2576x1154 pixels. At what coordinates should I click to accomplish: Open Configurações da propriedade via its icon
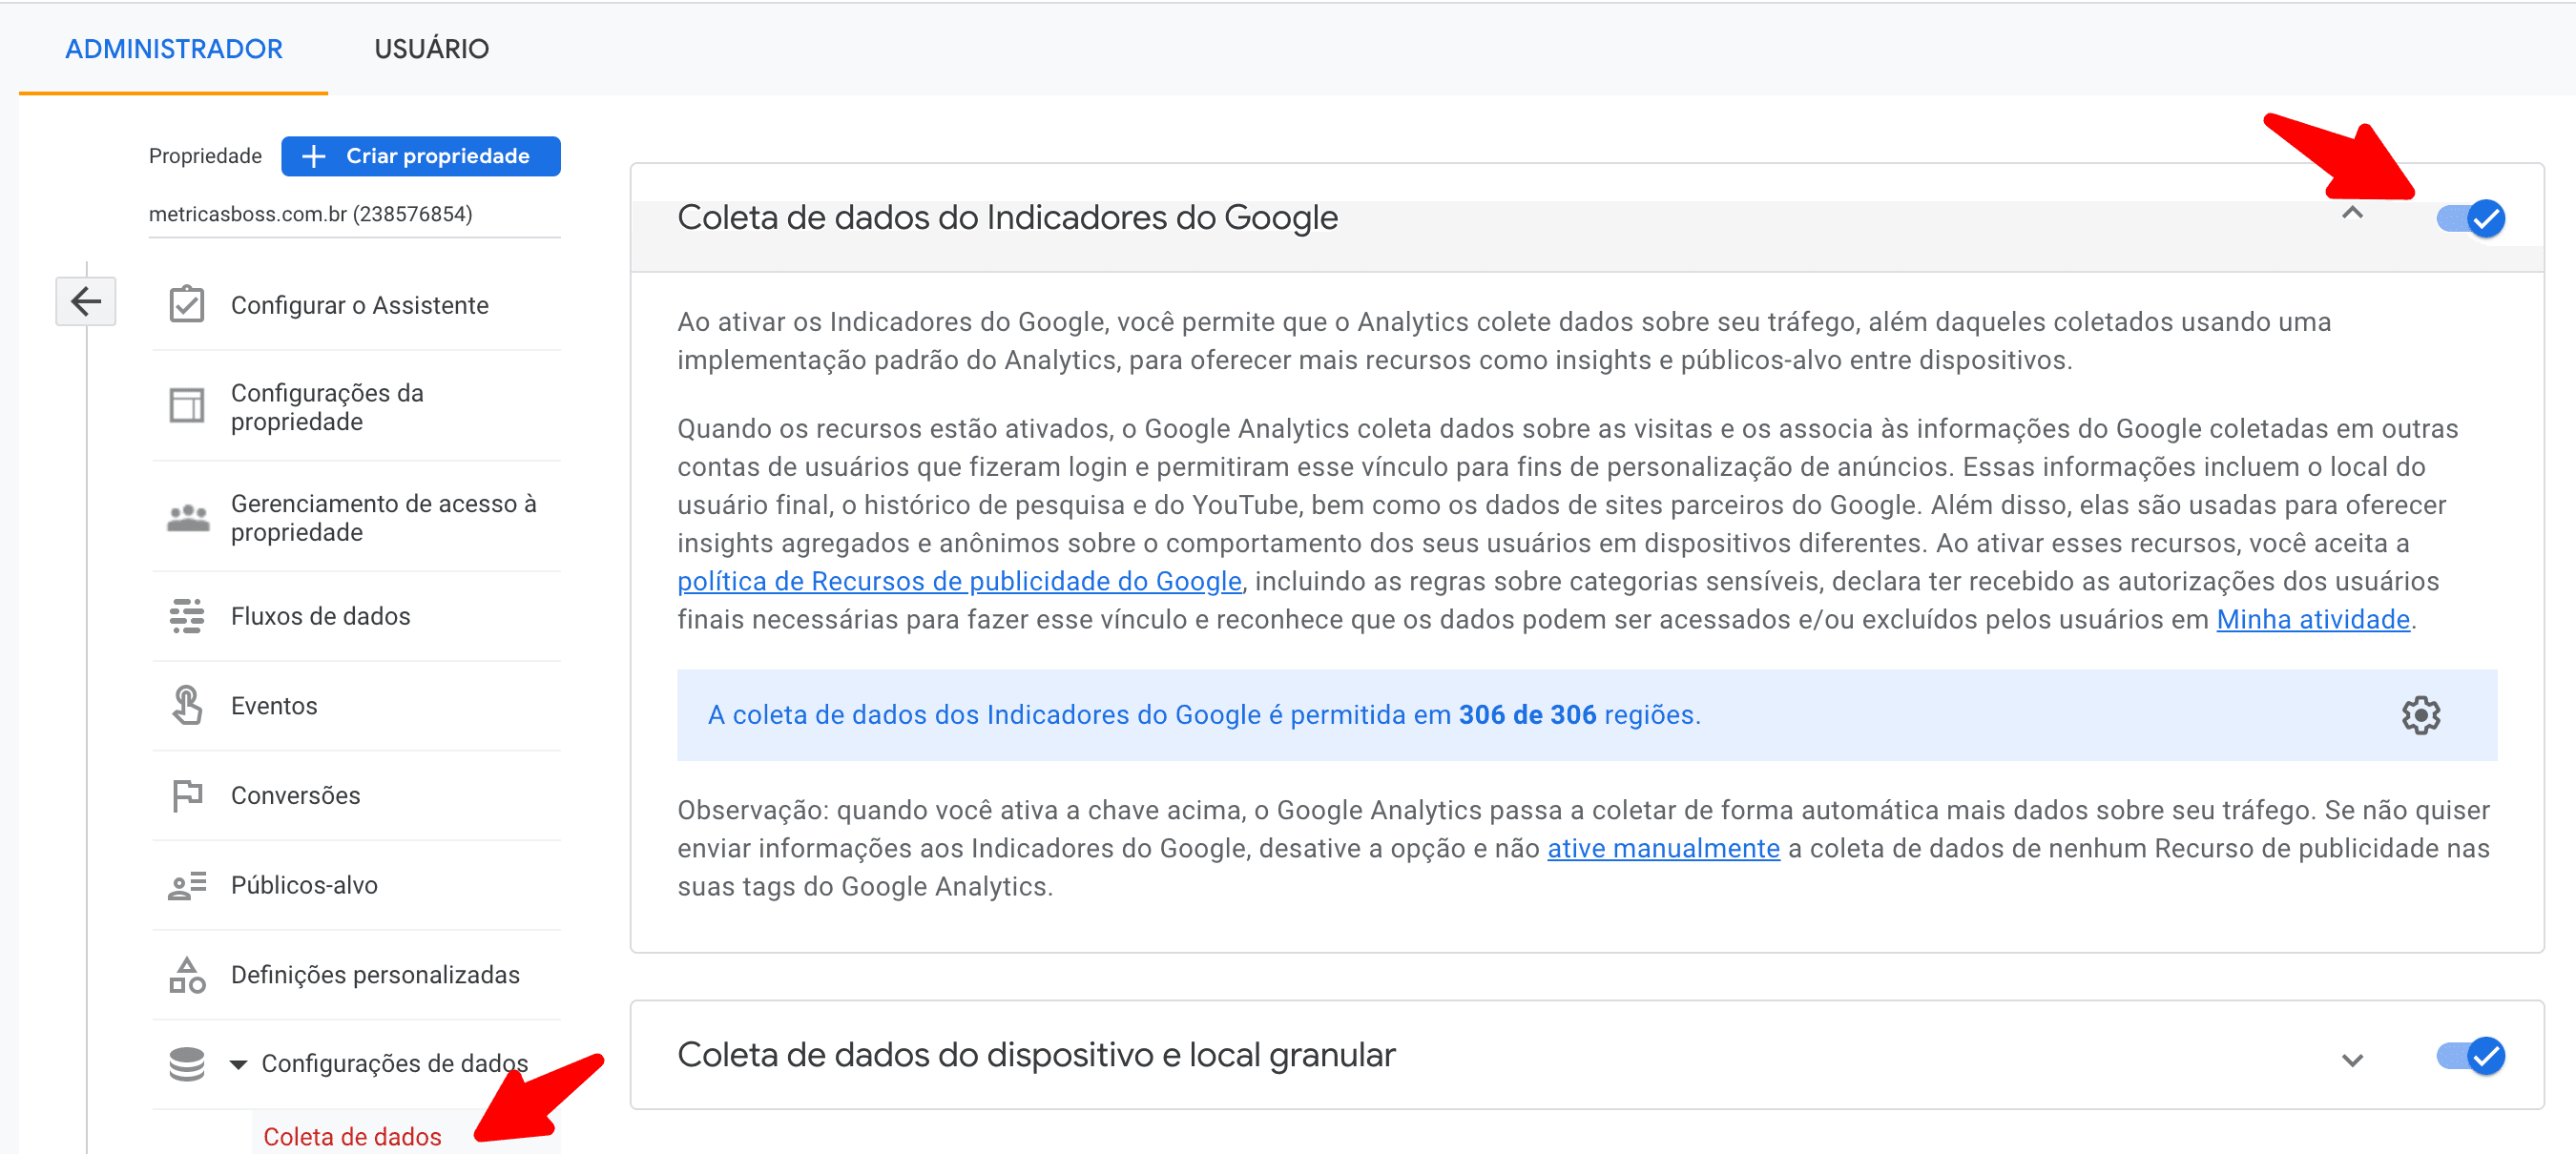point(188,407)
